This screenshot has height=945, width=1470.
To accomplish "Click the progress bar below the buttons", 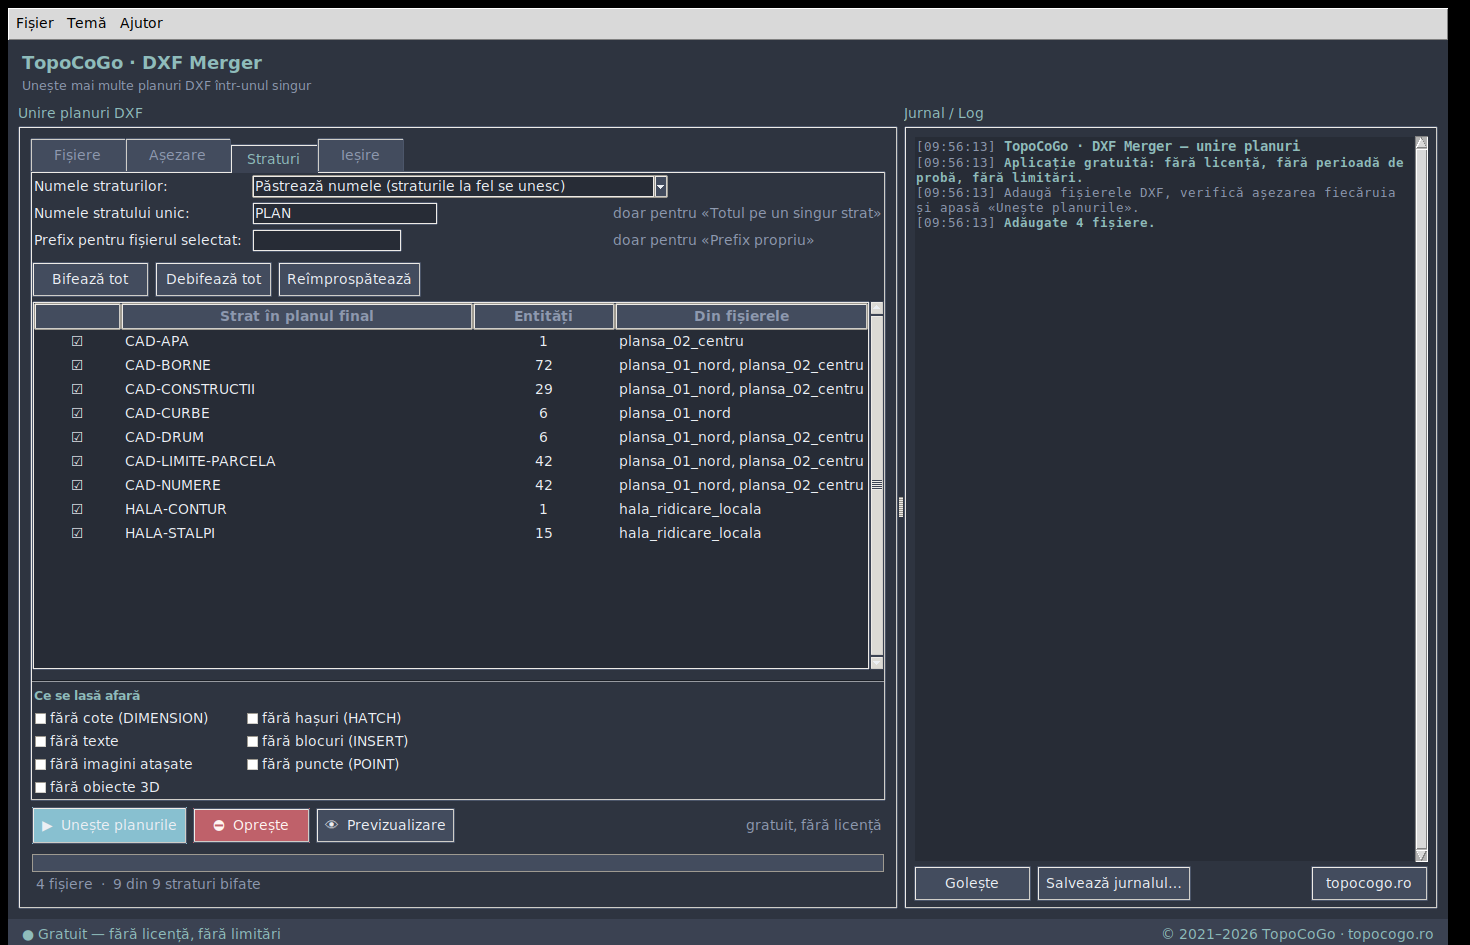I will (x=458, y=863).
